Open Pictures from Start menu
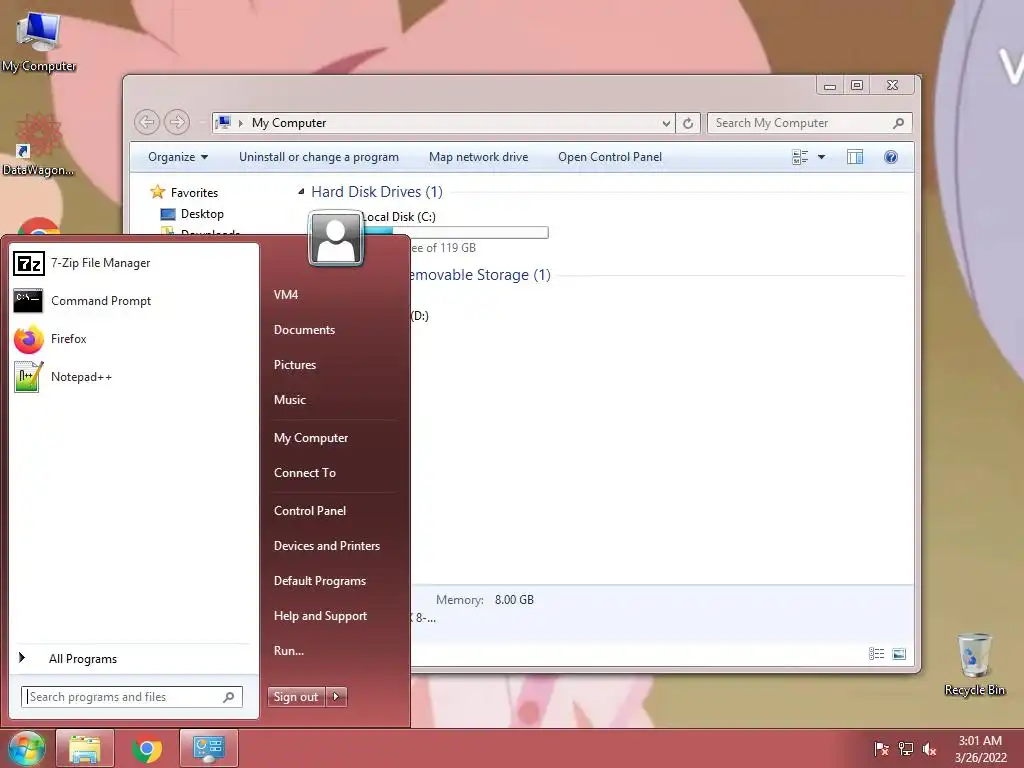Image resolution: width=1024 pixels, height=768 pixels. click(x=295, y=365)
